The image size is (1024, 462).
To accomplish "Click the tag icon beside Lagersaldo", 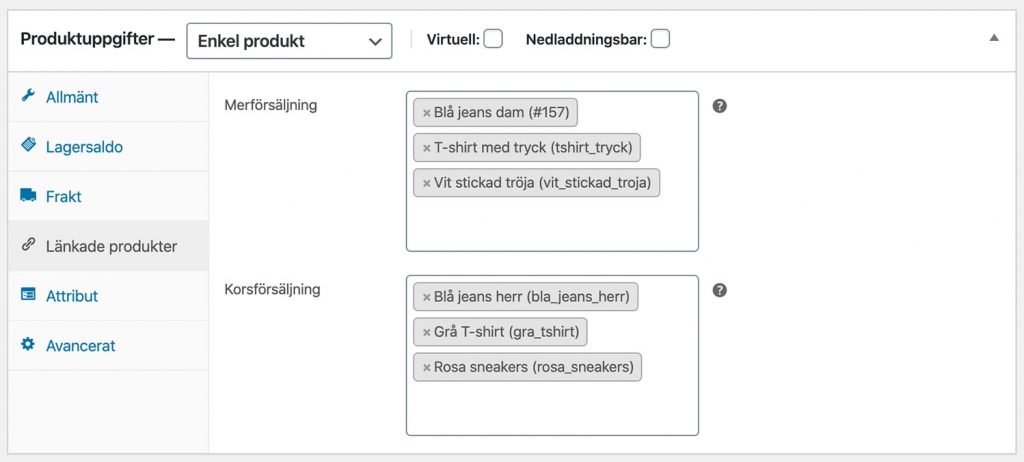I will (28, 145).
